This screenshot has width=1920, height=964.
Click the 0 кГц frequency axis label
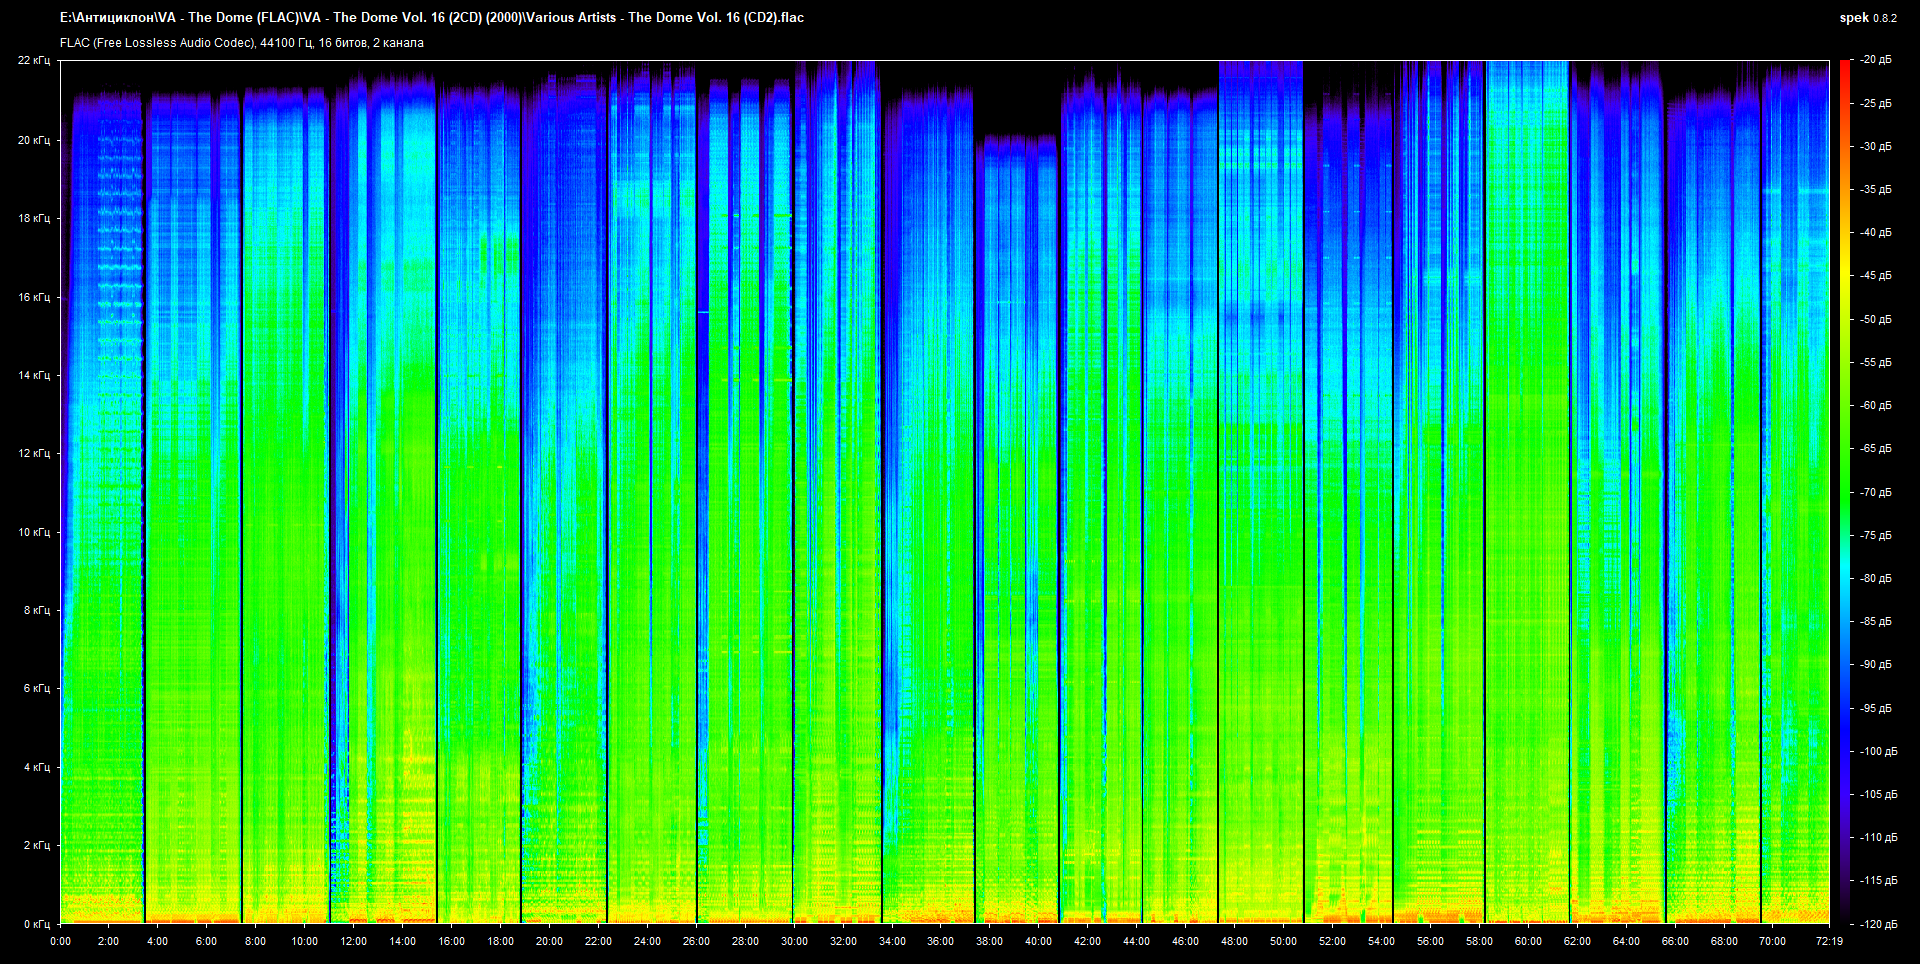coord(36,924)
